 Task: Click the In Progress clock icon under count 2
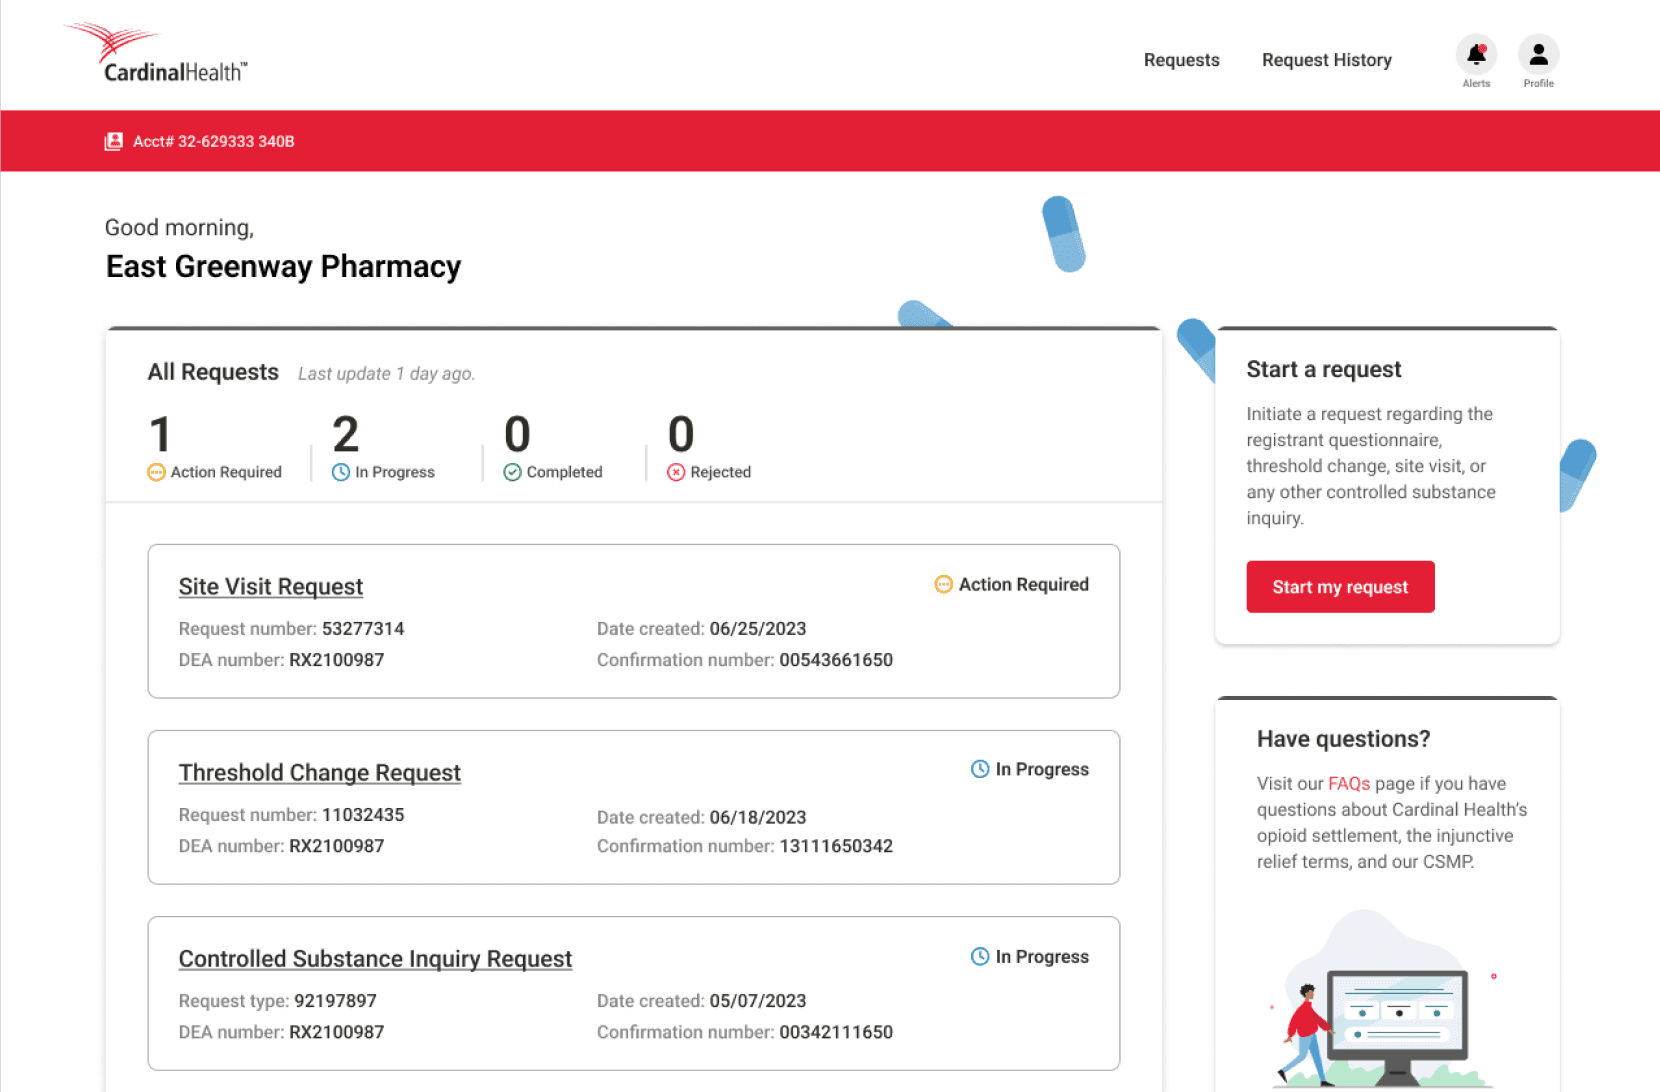tap(341, 472)
